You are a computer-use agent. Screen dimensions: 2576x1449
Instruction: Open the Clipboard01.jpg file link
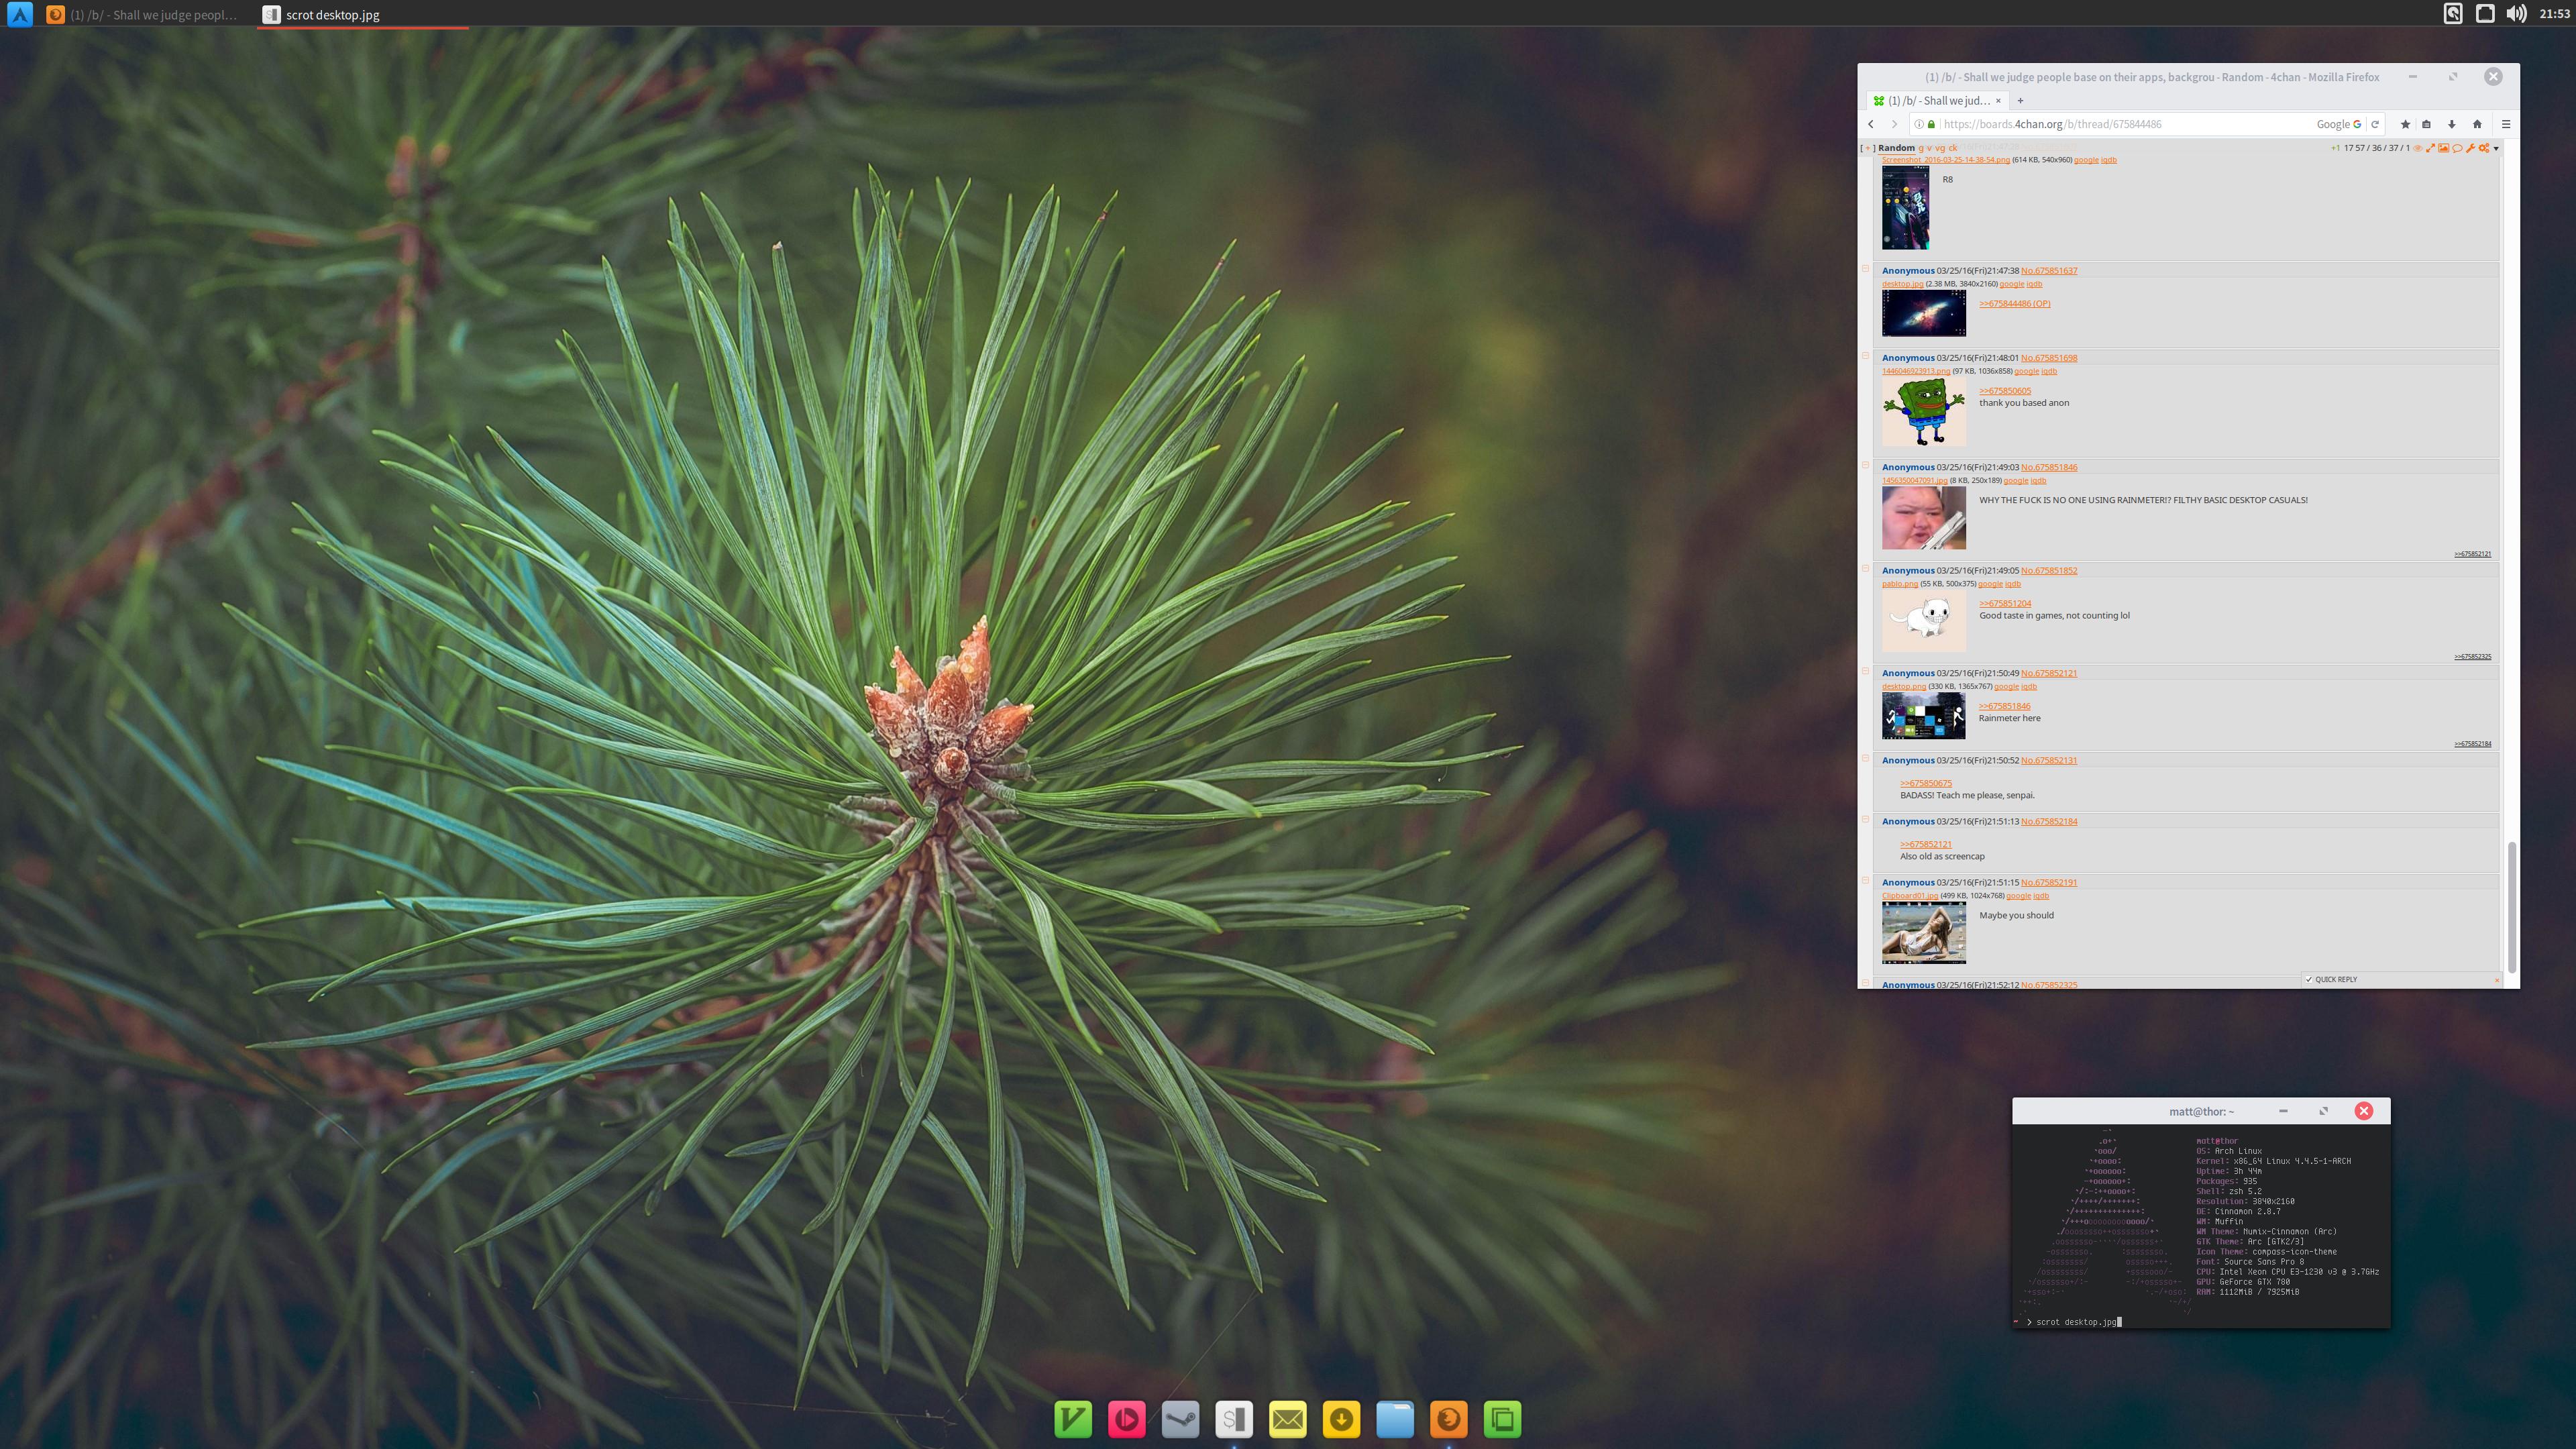click(x=1910, y=896)
